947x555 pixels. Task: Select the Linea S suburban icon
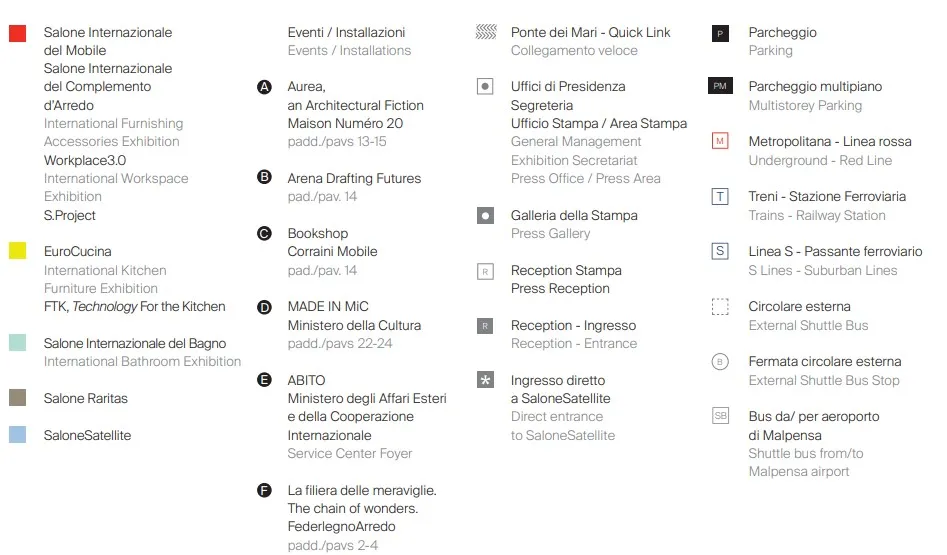point(720,252)
